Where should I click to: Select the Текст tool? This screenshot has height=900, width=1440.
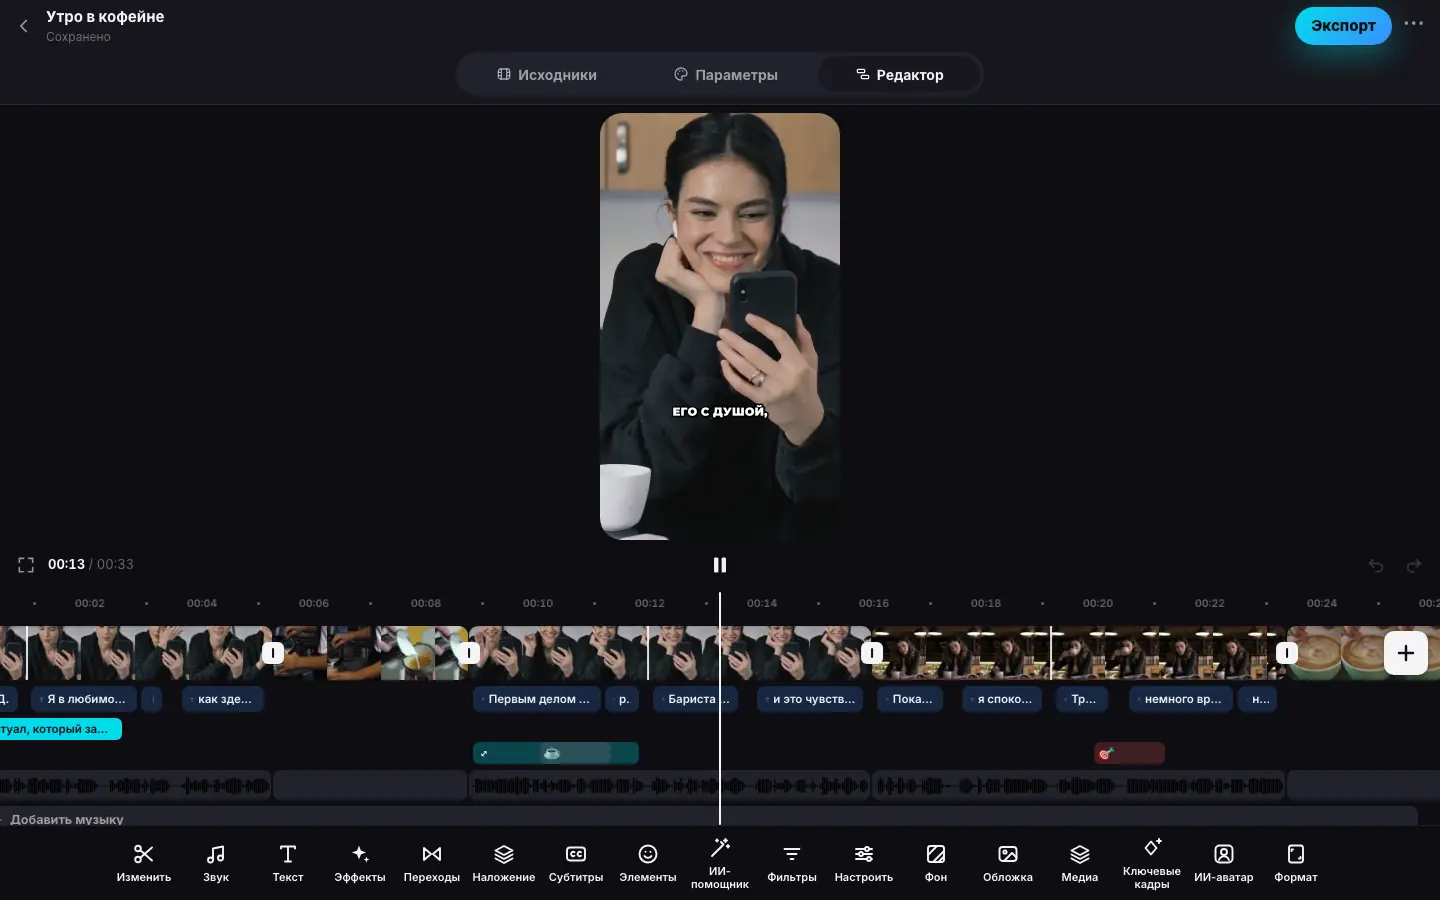[288, 863]
